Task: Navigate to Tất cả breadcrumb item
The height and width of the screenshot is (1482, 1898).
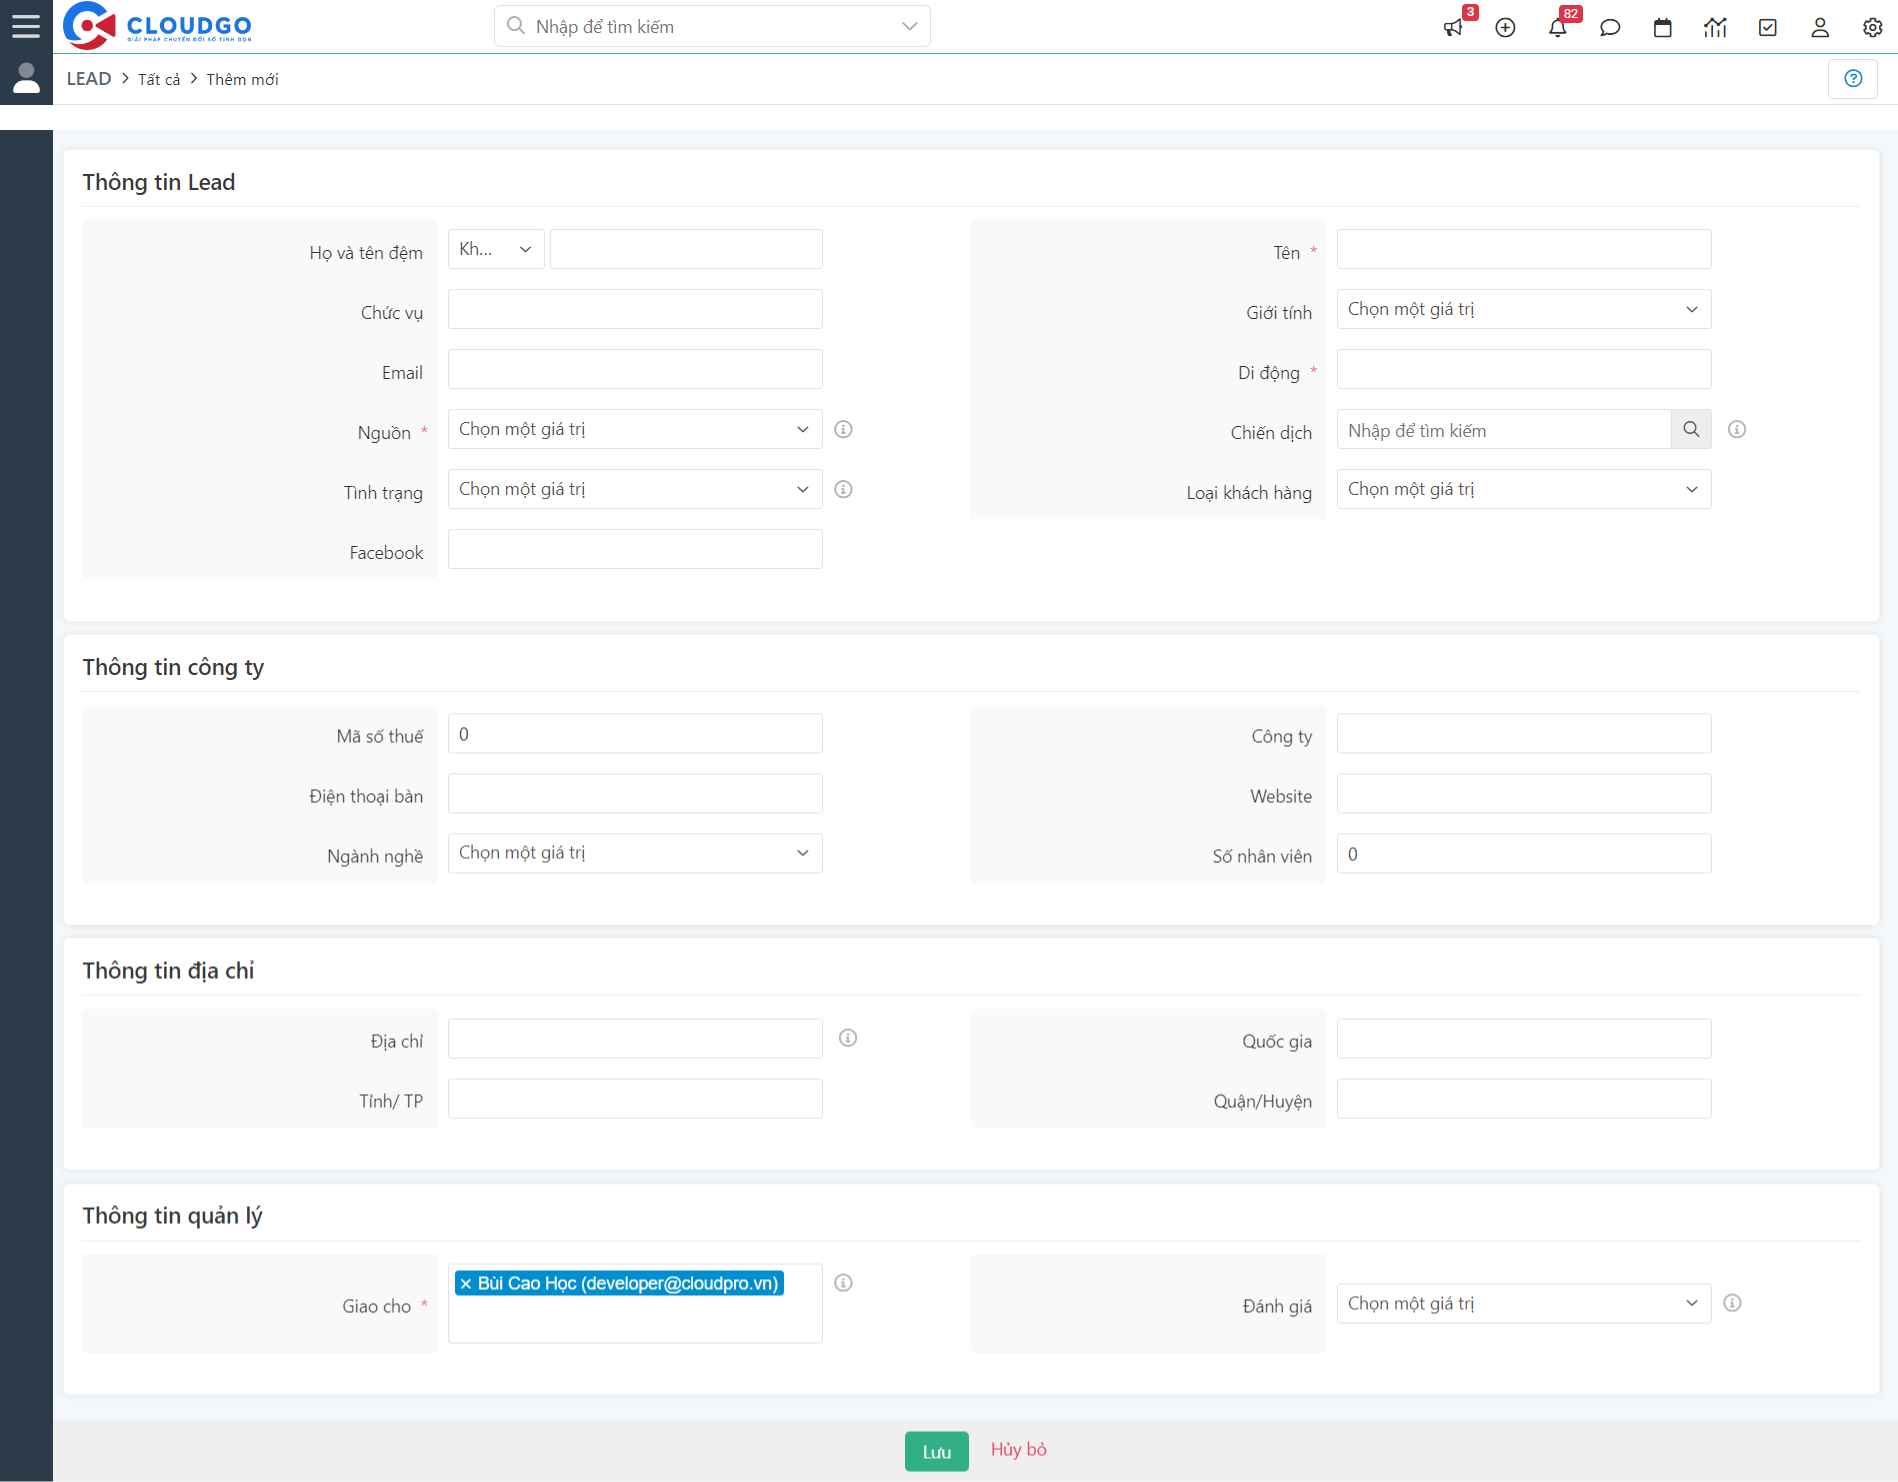Action: [x=159, y=80]
